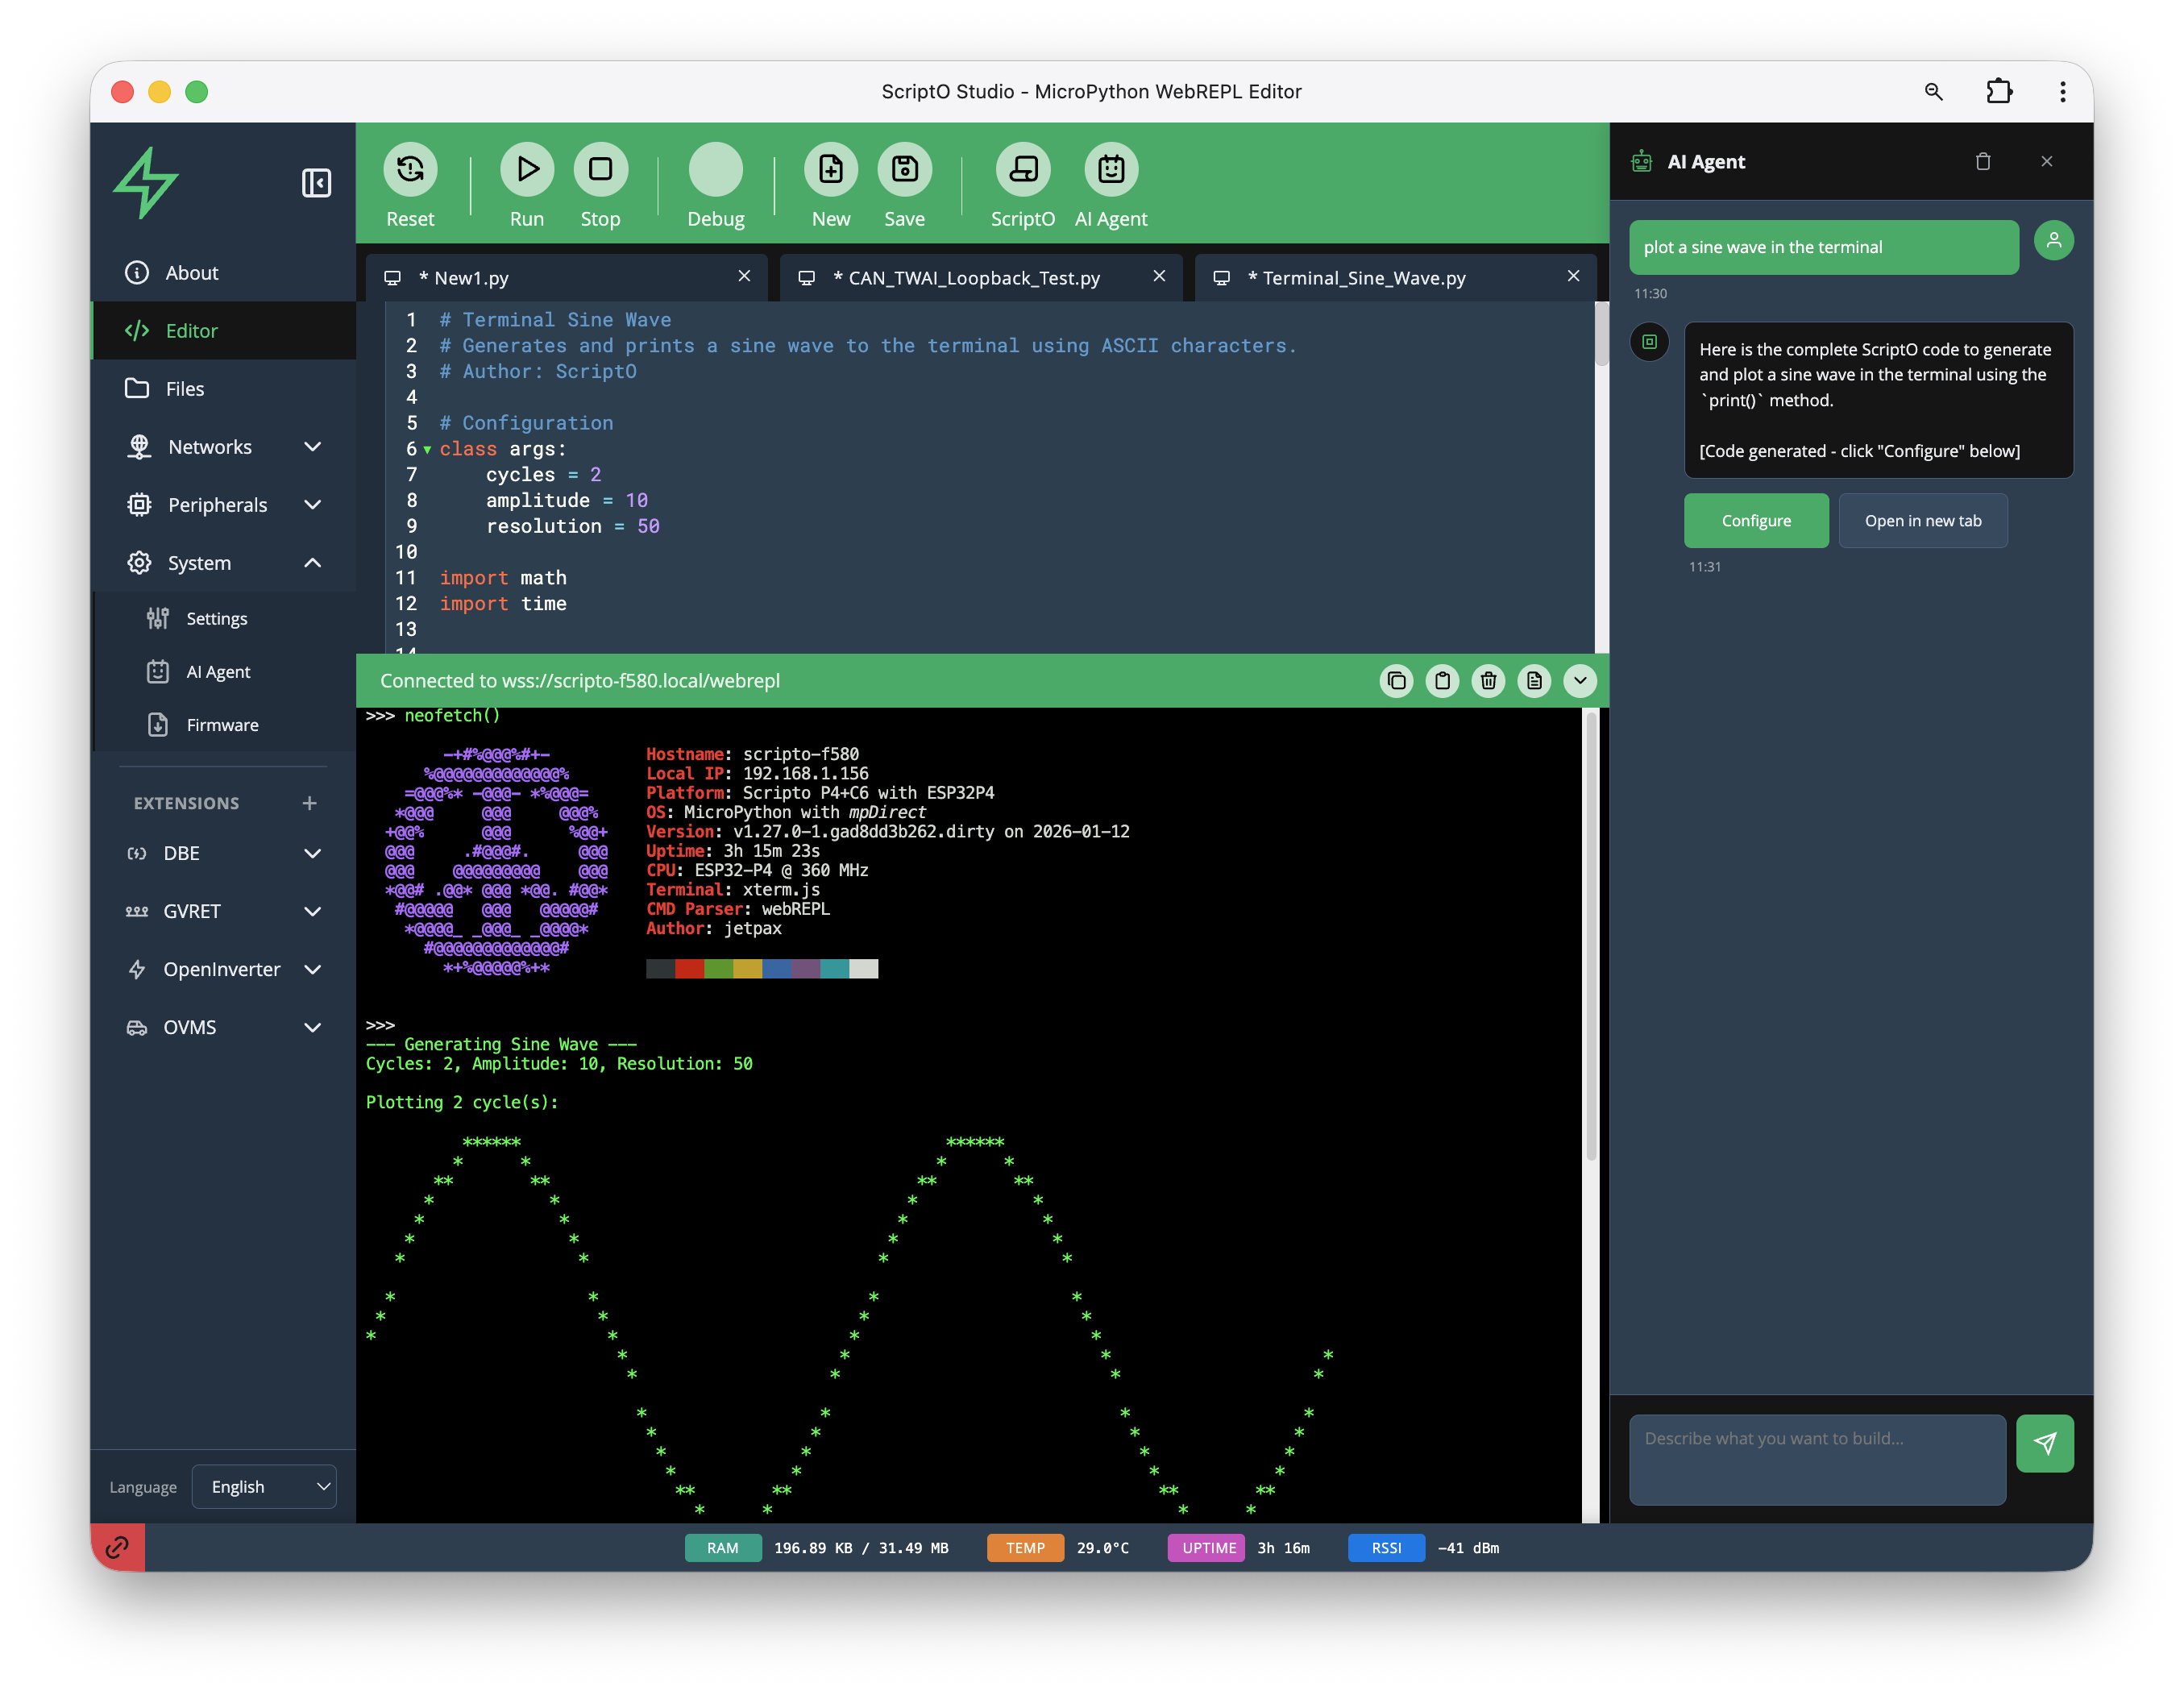This screenshot has width=2184, height=1691.
Task: Toggle the Debug mode button
Action: (x=715, y=169)
